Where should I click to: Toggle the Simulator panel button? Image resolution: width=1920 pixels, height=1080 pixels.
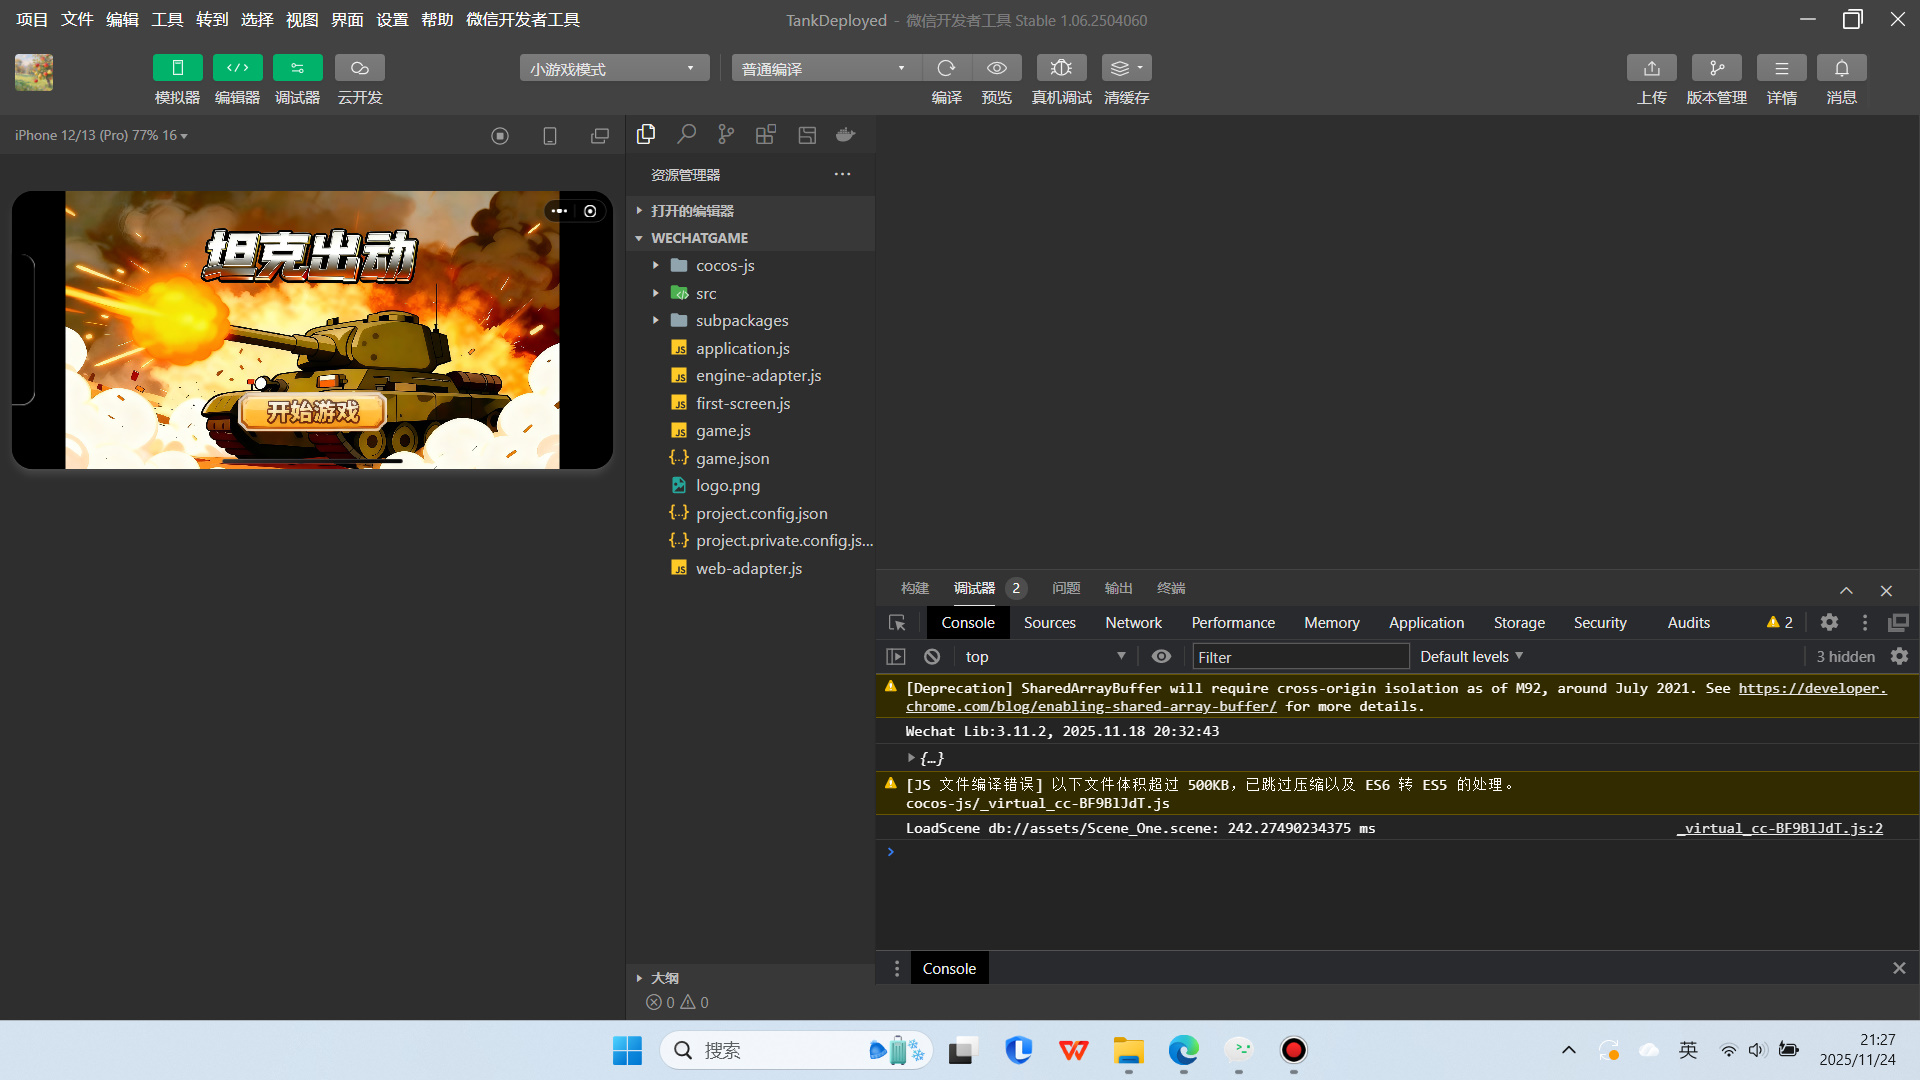point(177,68)
